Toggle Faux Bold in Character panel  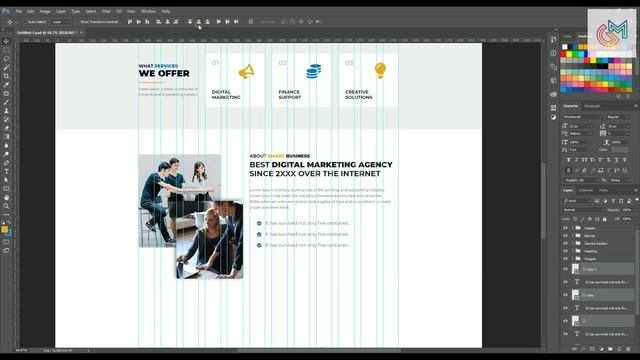pyautogui.click(x=568, y=160)
